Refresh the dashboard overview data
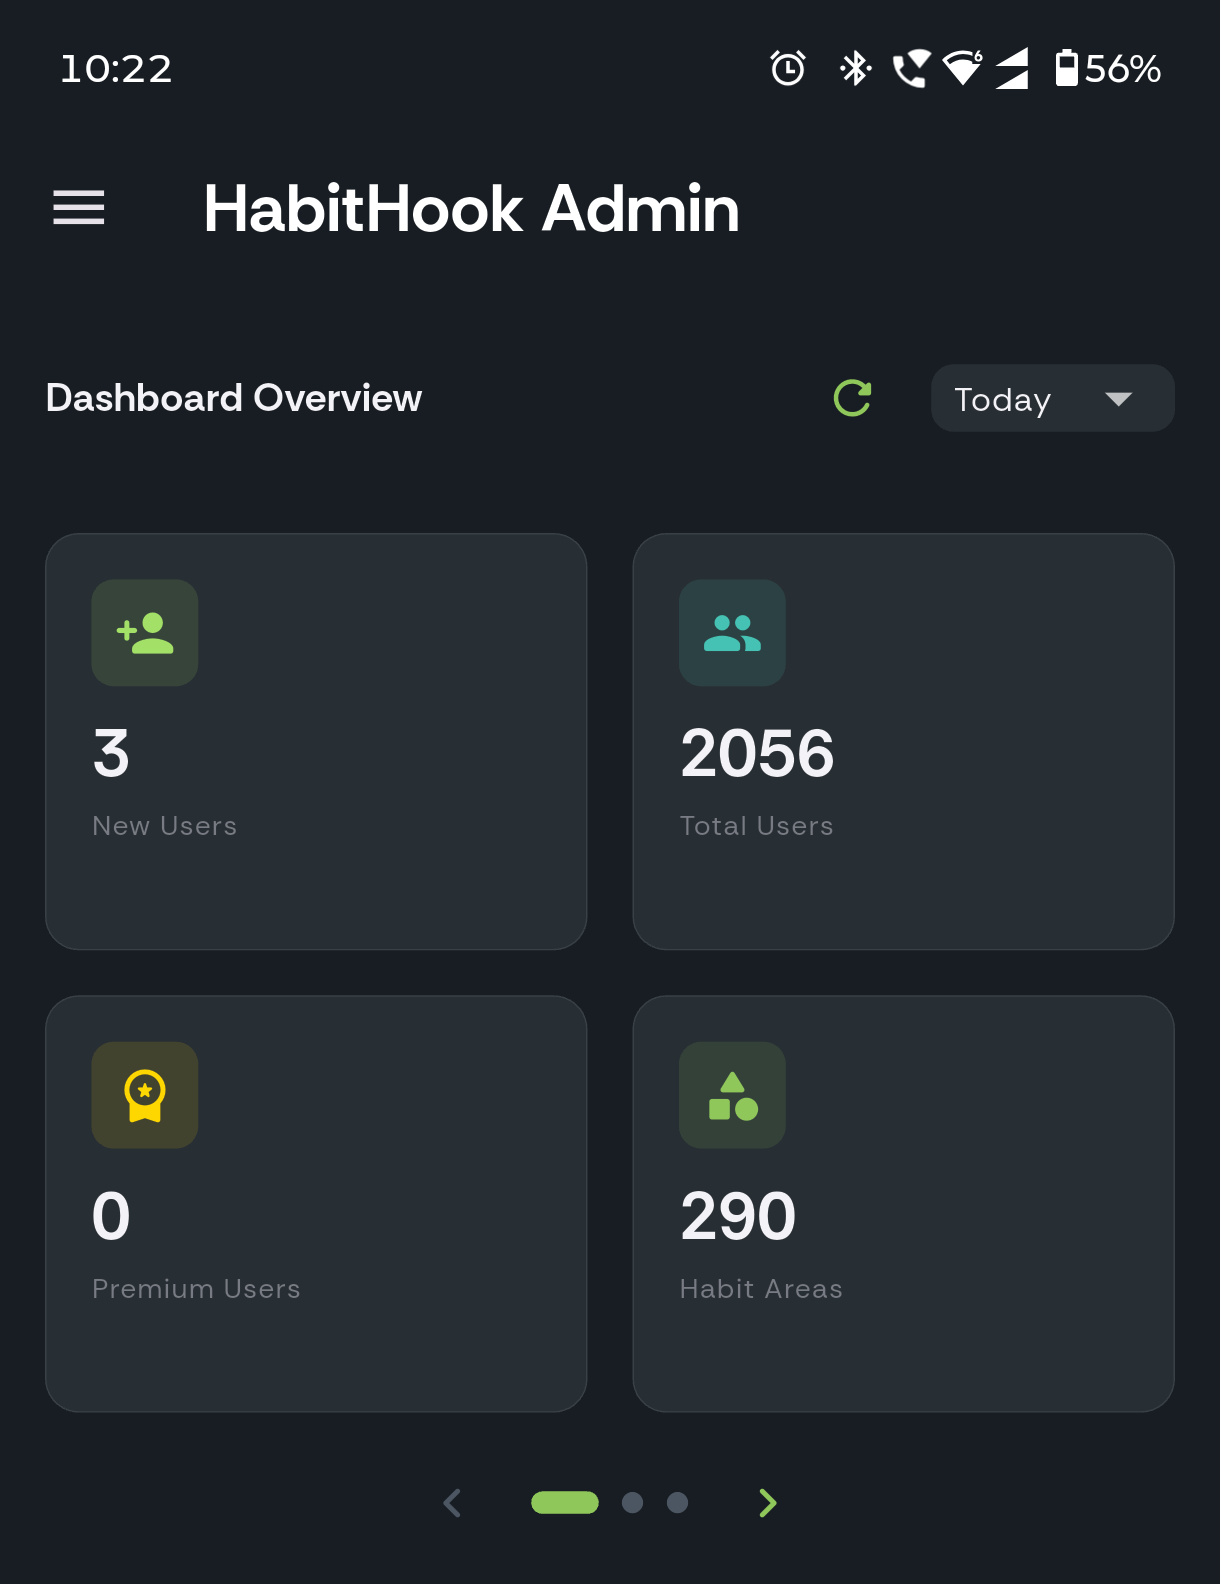This screenshot has height=1584, width=1220. [852, 398]
